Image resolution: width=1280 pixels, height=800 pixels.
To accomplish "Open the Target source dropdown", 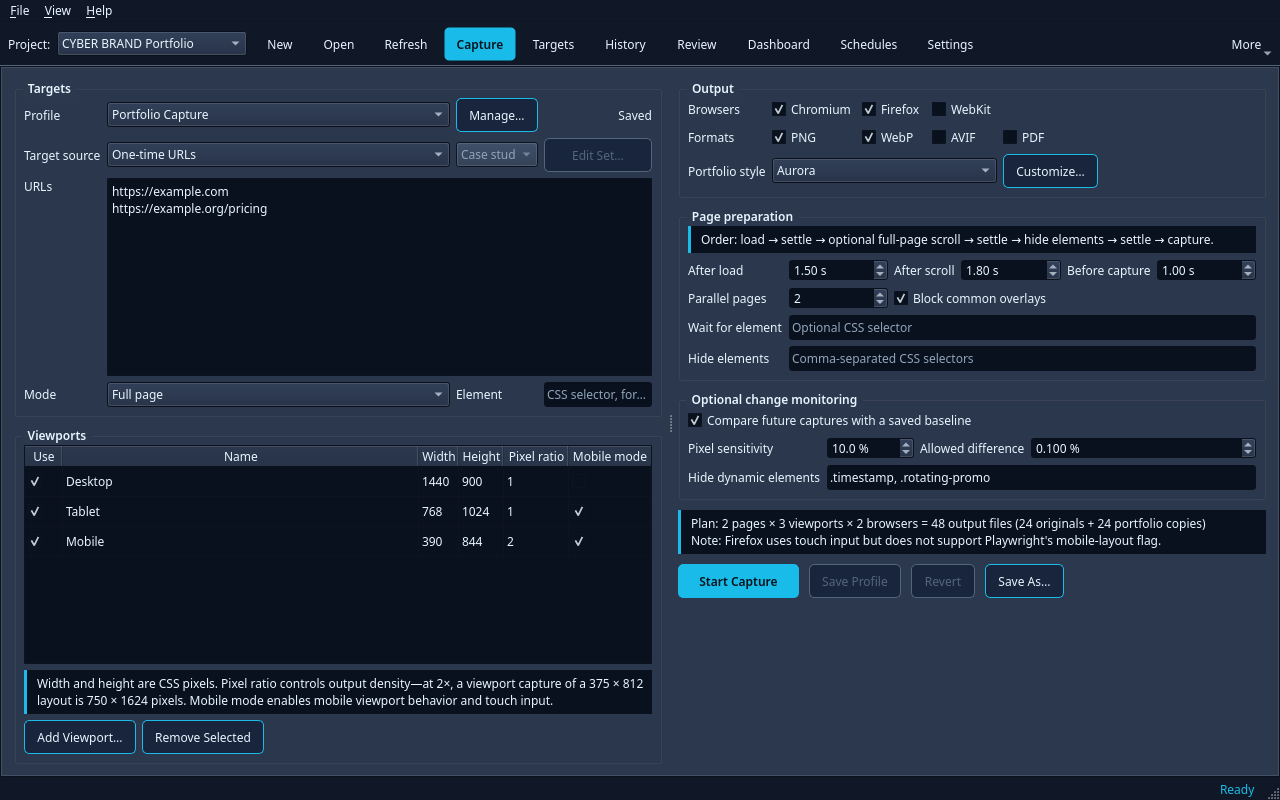I will coord(278,155).
